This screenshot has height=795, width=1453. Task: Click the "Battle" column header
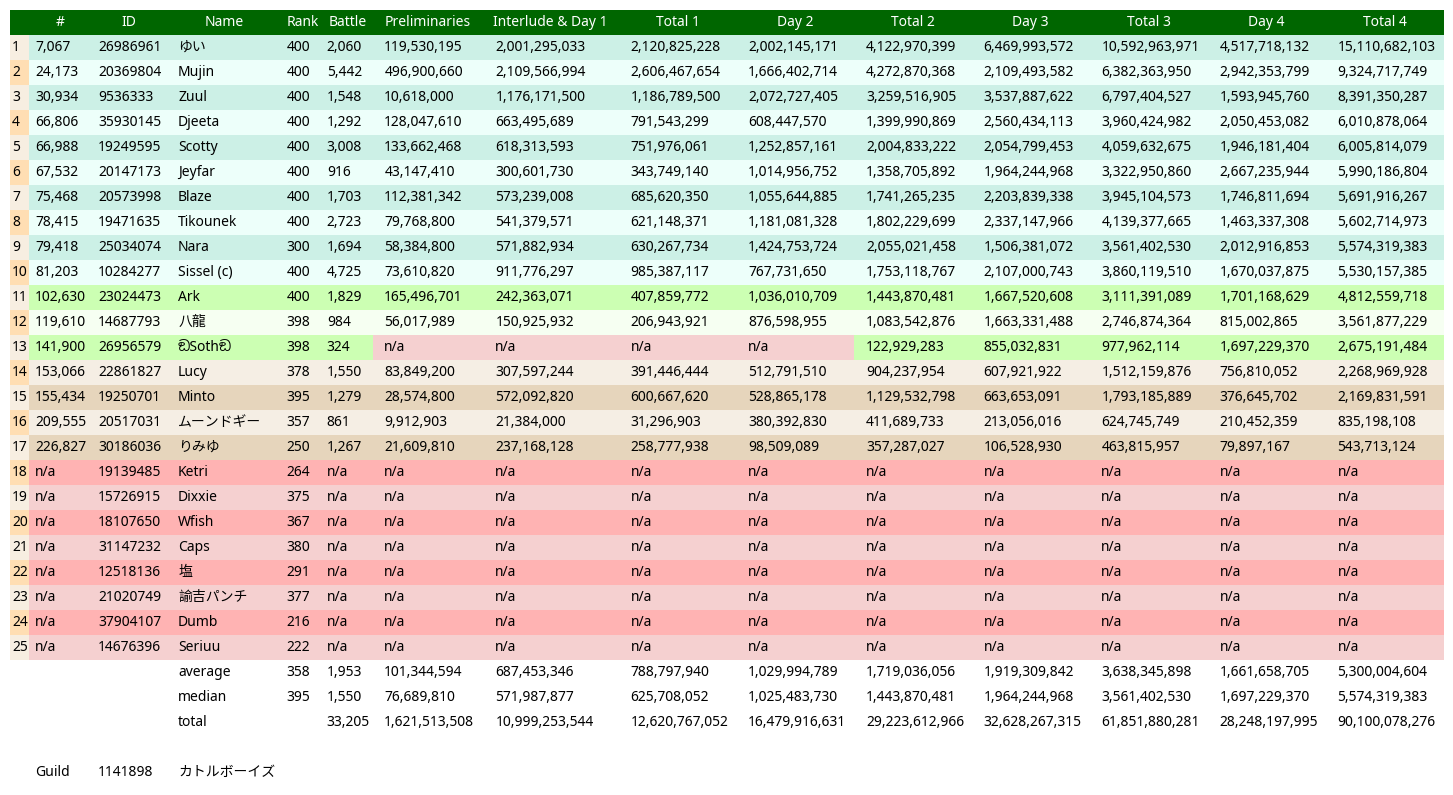pyautogui.click(x=347, y=21)
